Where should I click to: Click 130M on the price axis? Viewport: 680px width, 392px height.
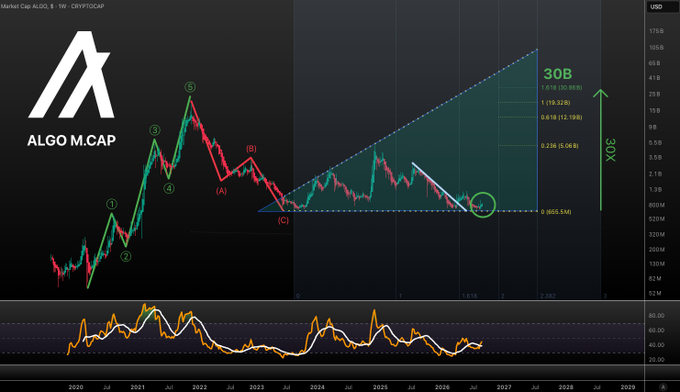[x=657, y=264]
